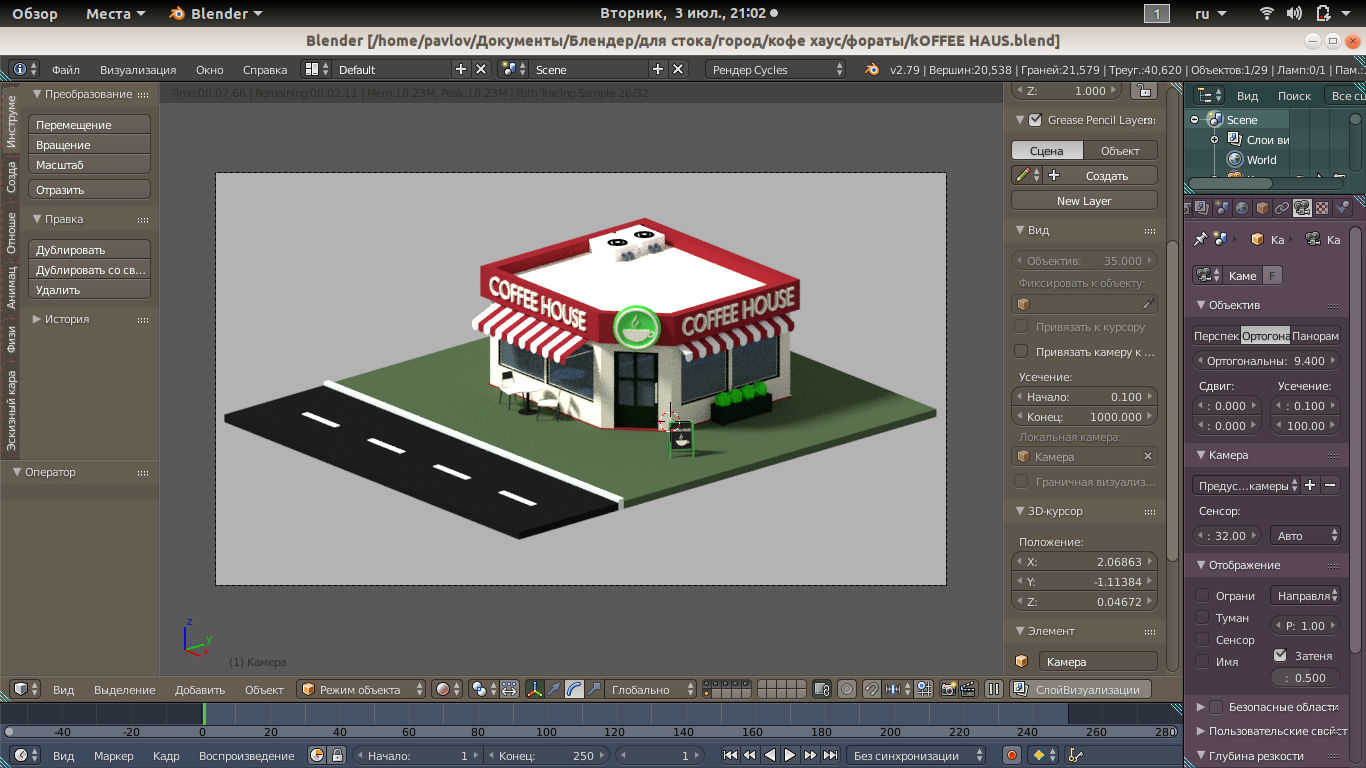The image size is (1366, 768).
Task: Open the sensor fit Авто dropdown
Action: tap(1305, 536)
